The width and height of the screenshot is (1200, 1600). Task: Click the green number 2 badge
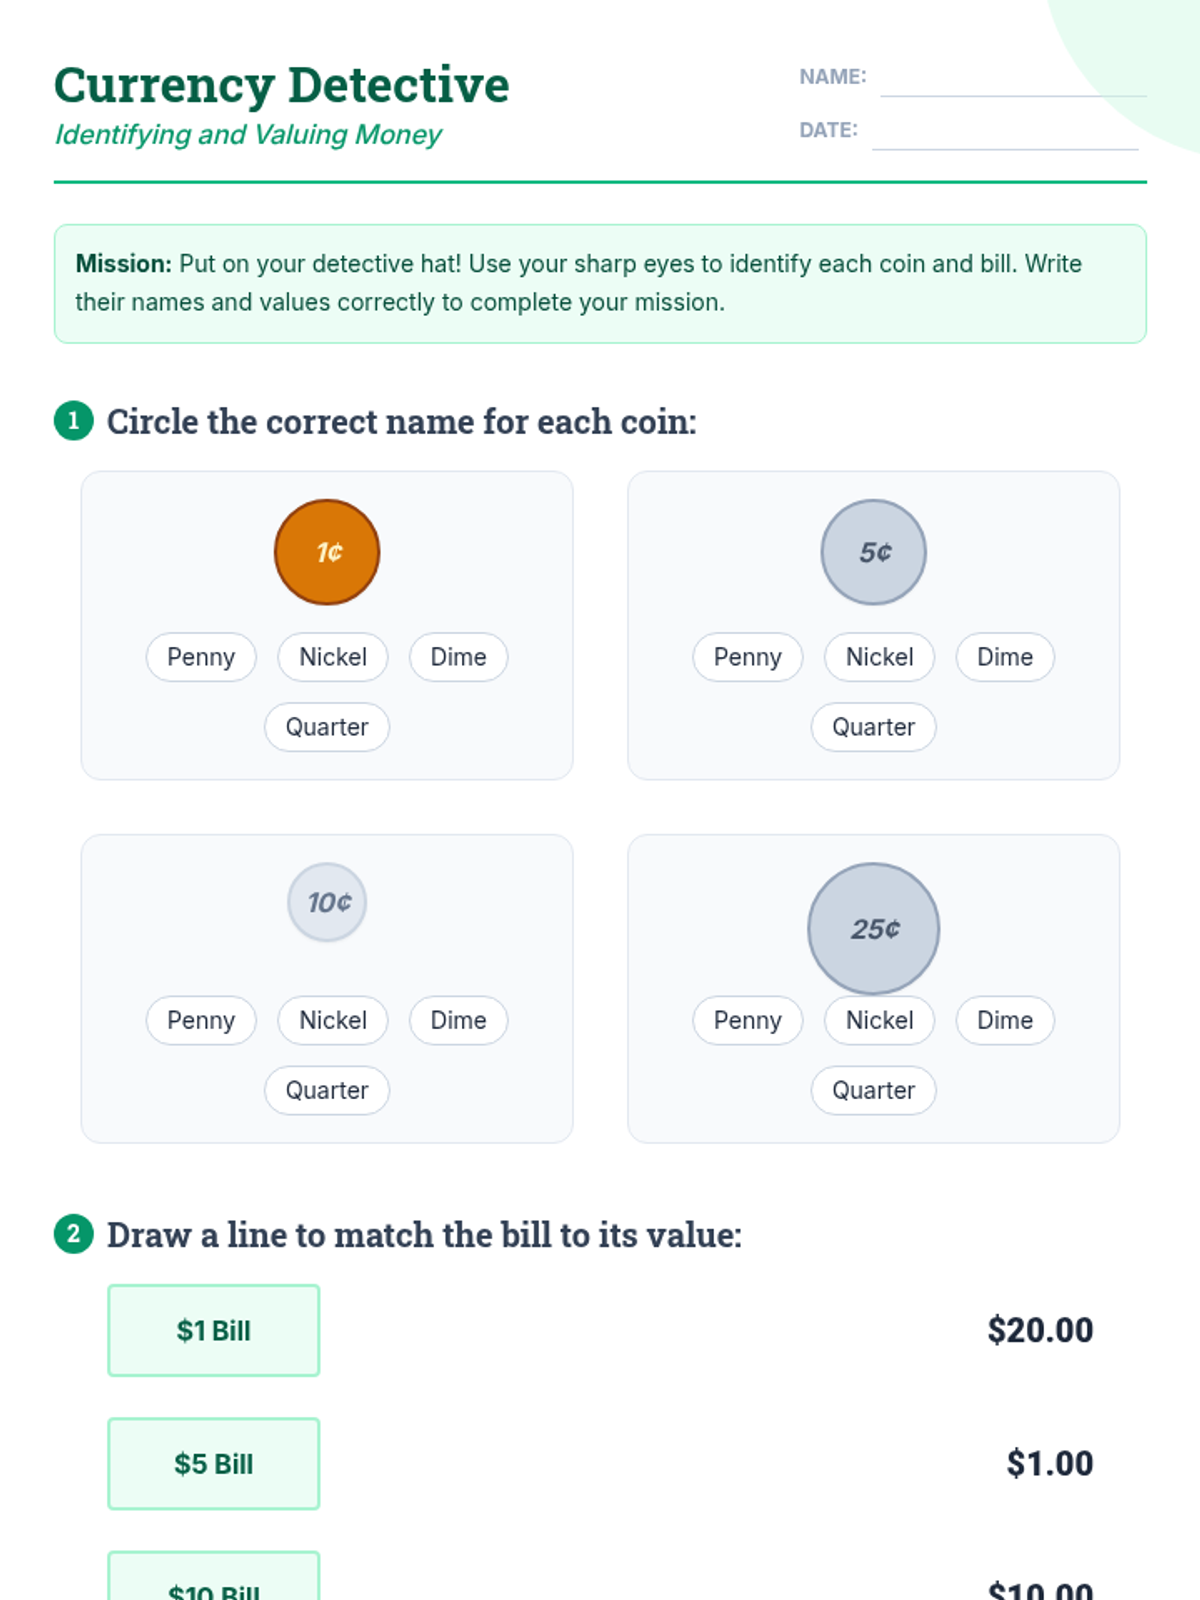(x=73, y=1234)
